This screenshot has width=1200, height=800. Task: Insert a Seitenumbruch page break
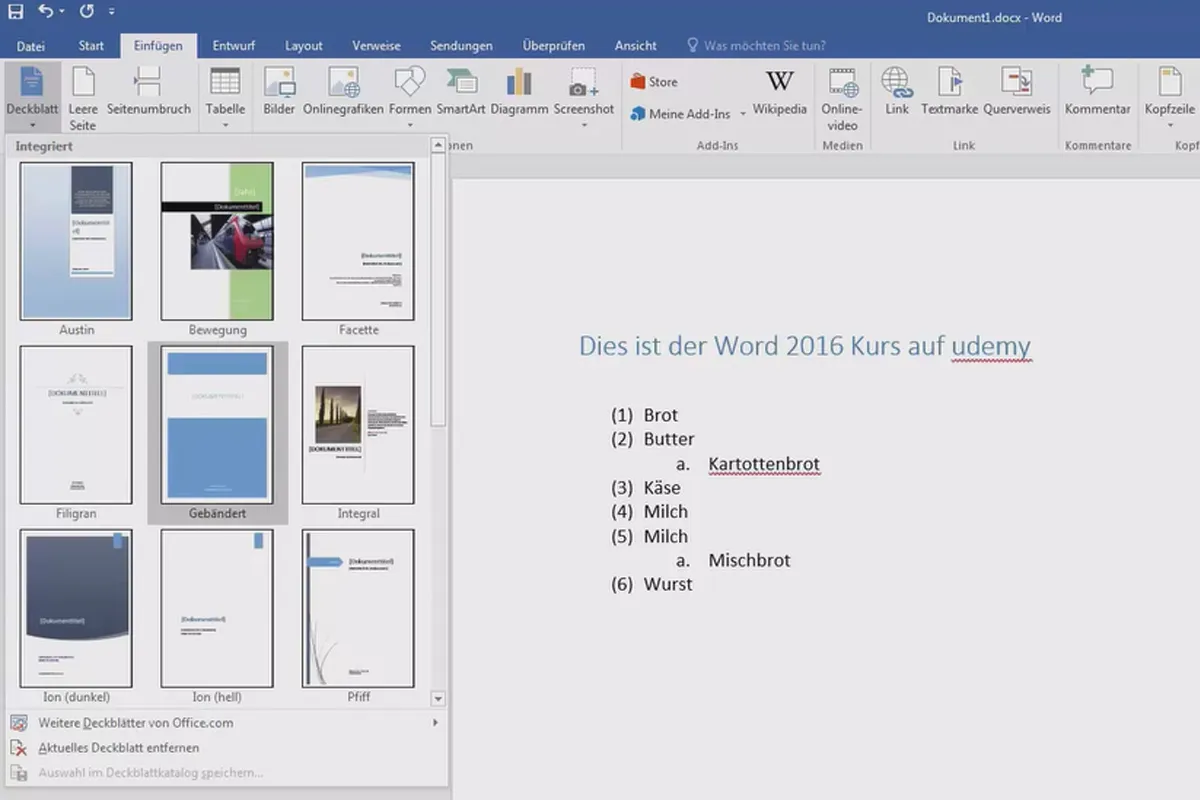point(148,90)
